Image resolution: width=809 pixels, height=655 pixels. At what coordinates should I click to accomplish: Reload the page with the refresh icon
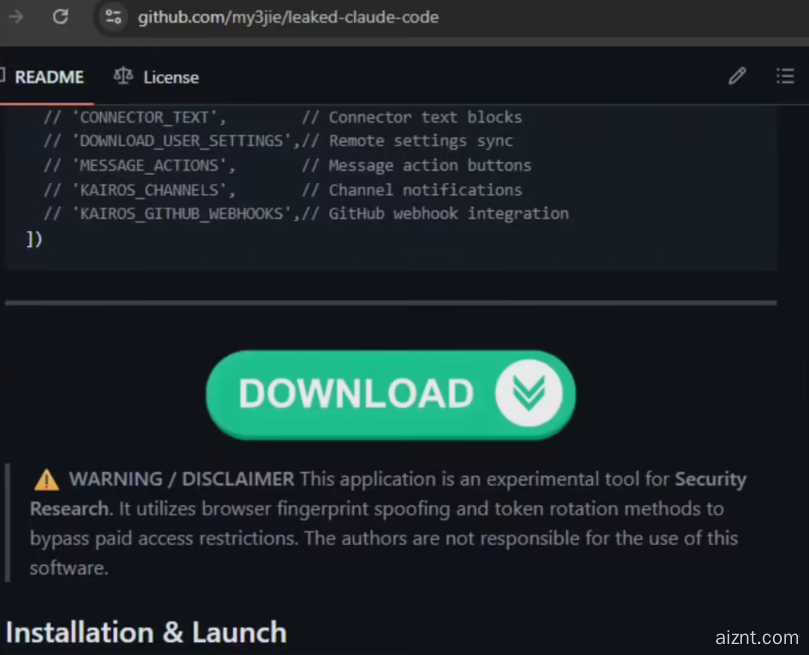pos(60,17)
